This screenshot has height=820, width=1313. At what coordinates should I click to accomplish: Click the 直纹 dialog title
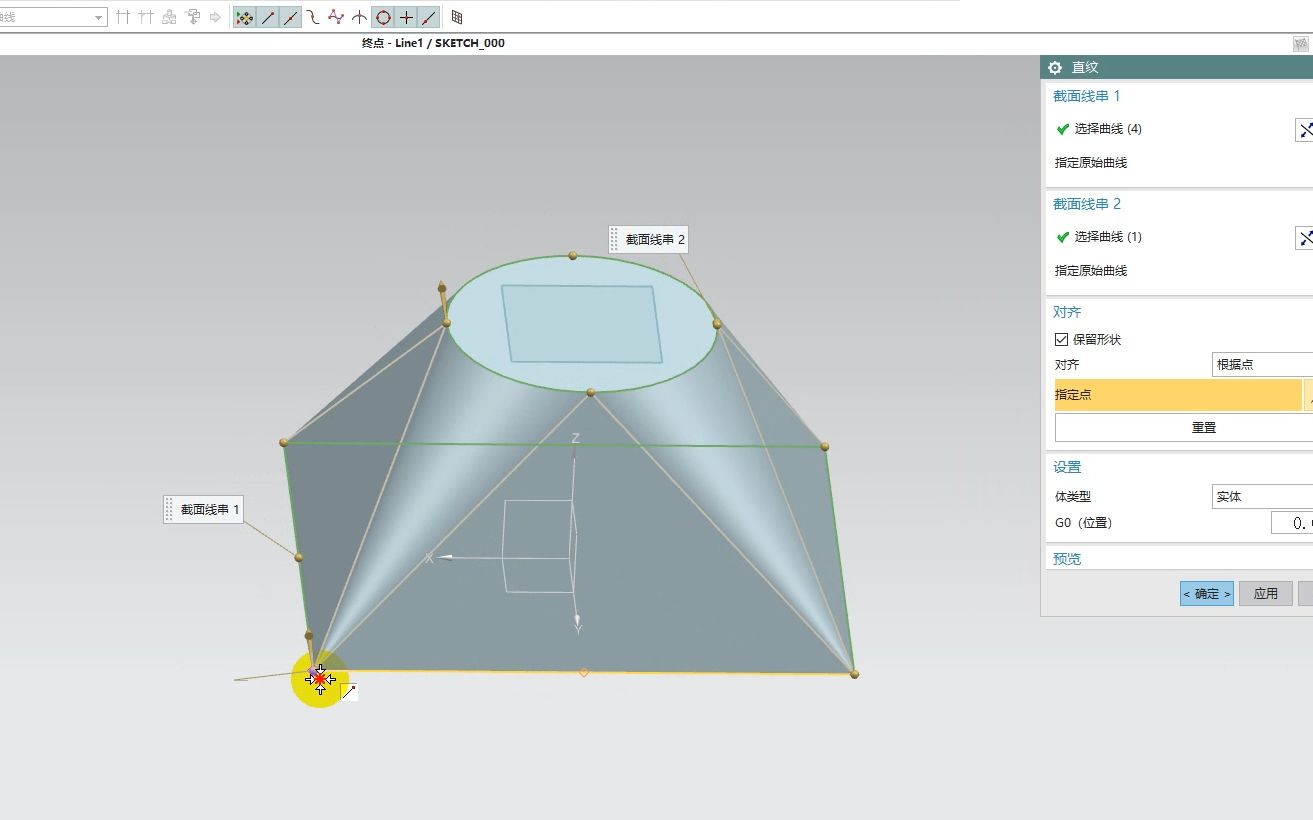coord(1085,68)
